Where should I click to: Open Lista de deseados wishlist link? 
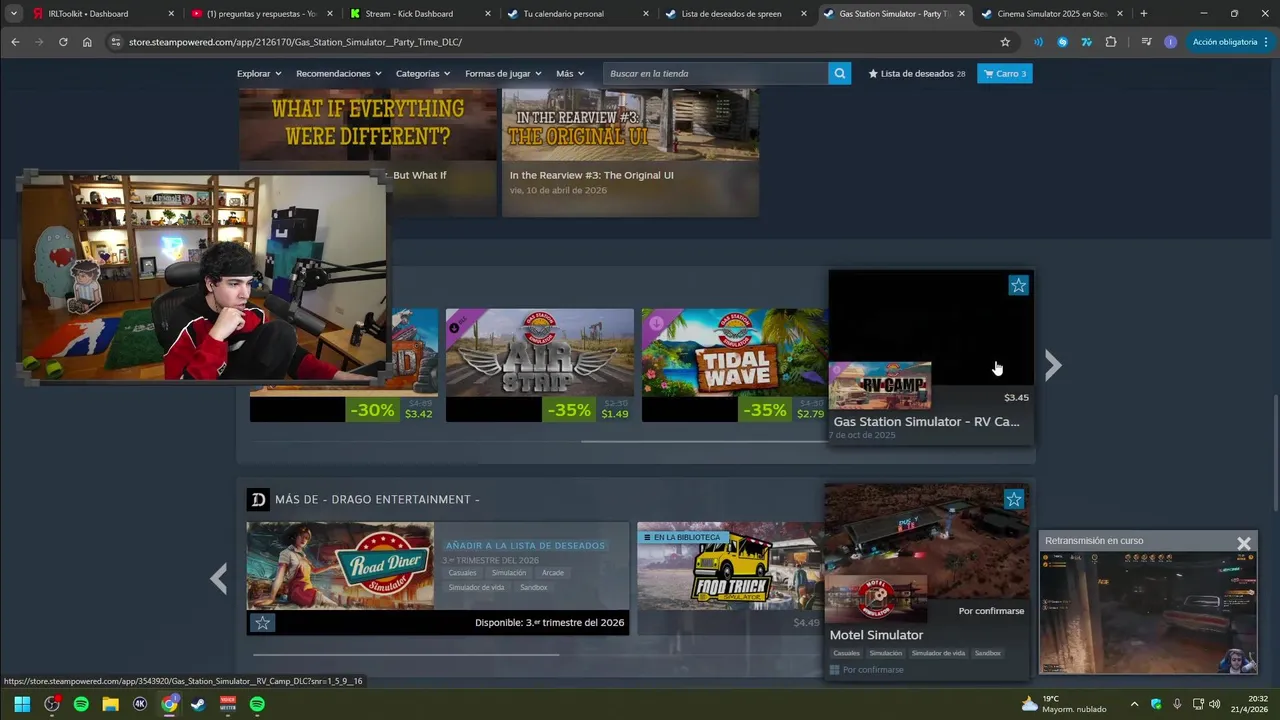917,73
